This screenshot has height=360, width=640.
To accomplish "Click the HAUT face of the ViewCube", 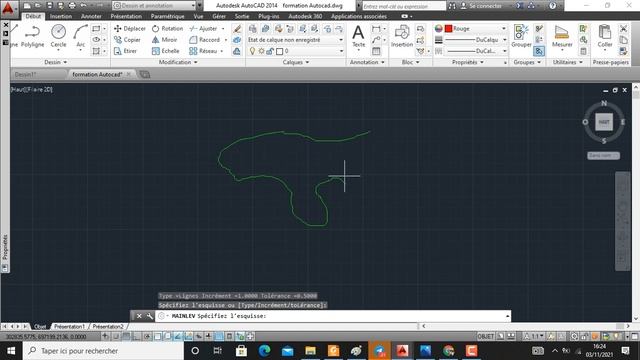I will [604, 122].
